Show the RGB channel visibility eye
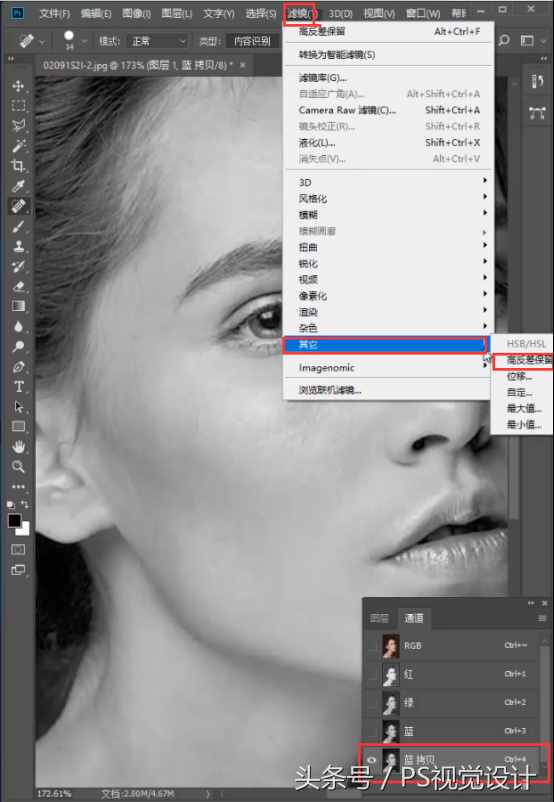554x802 pixels. click(x=372, y=646)
